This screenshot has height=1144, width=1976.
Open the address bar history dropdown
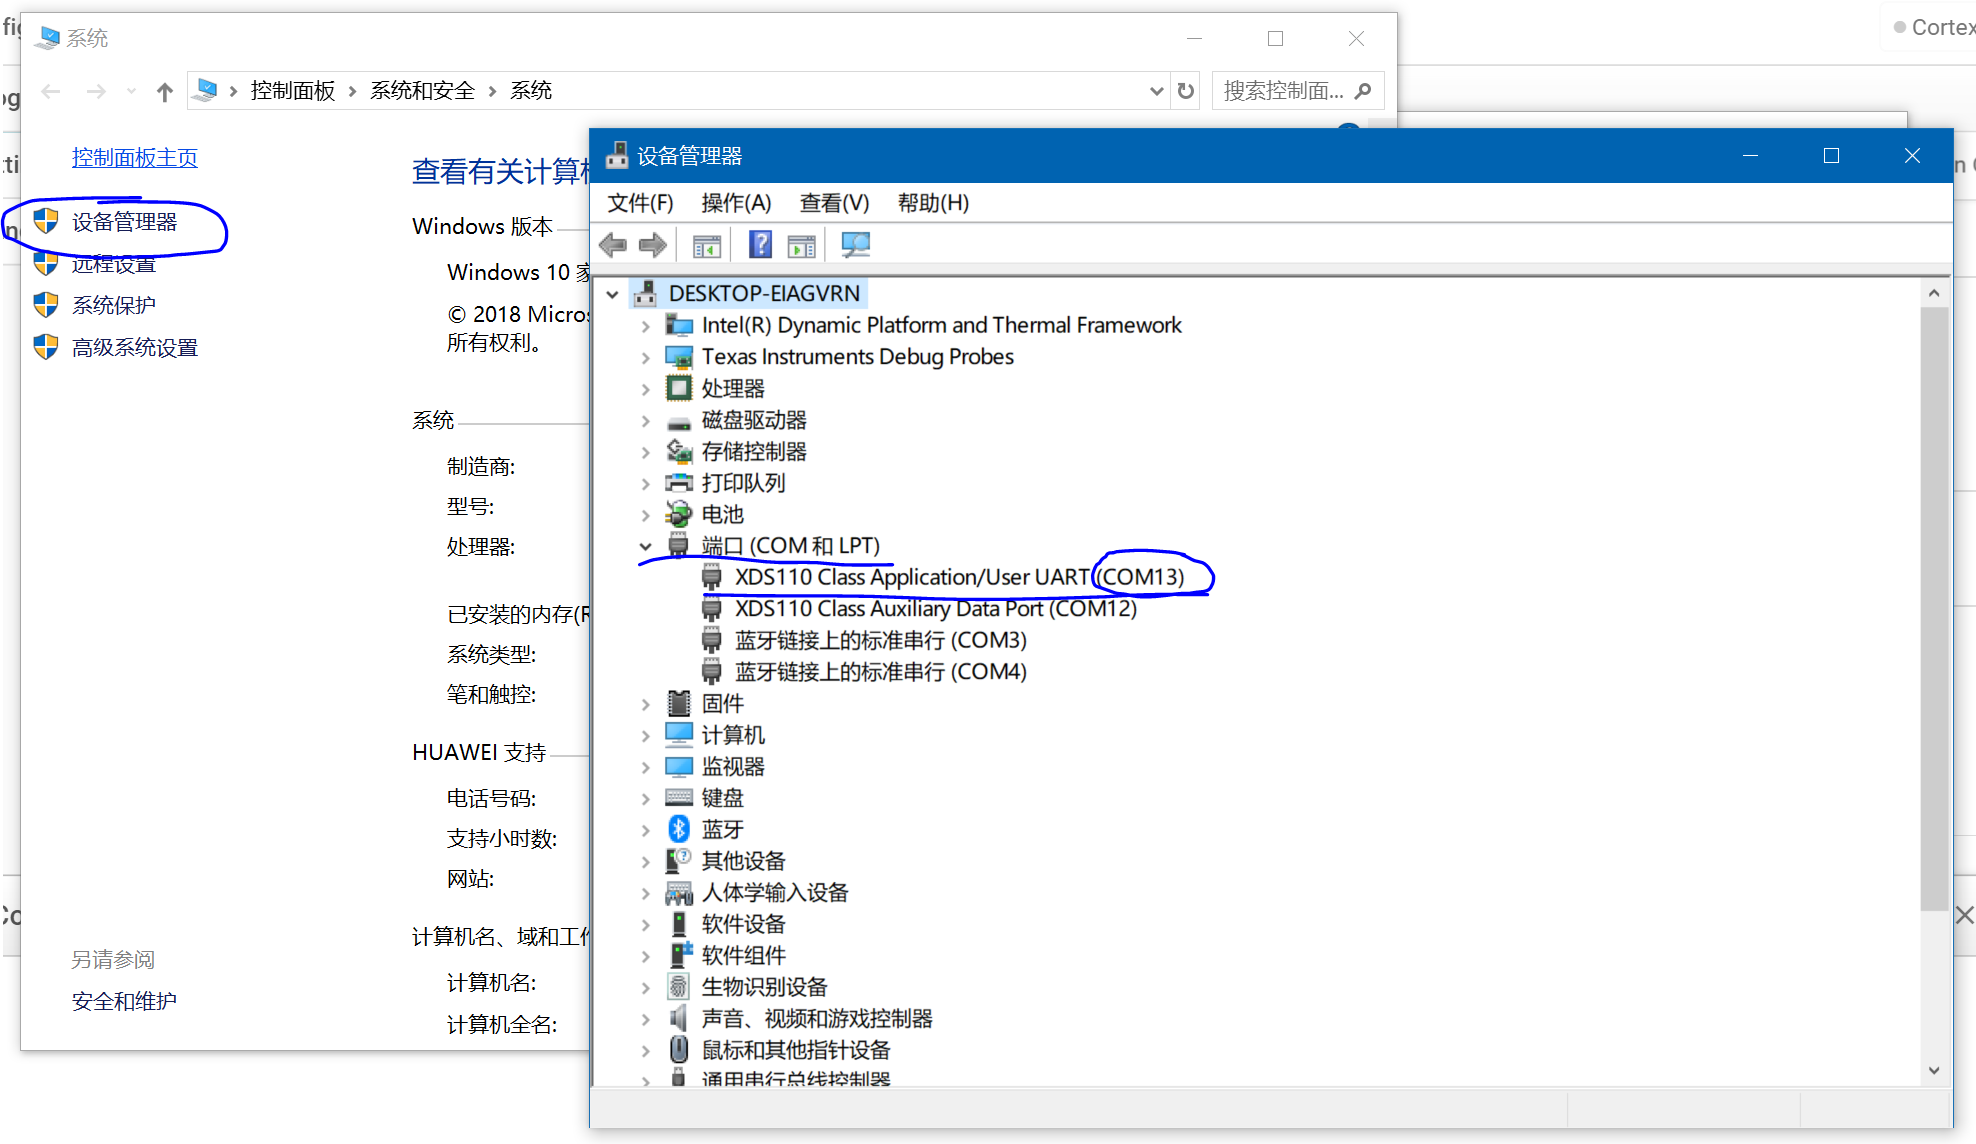(x=1156, y=91)
